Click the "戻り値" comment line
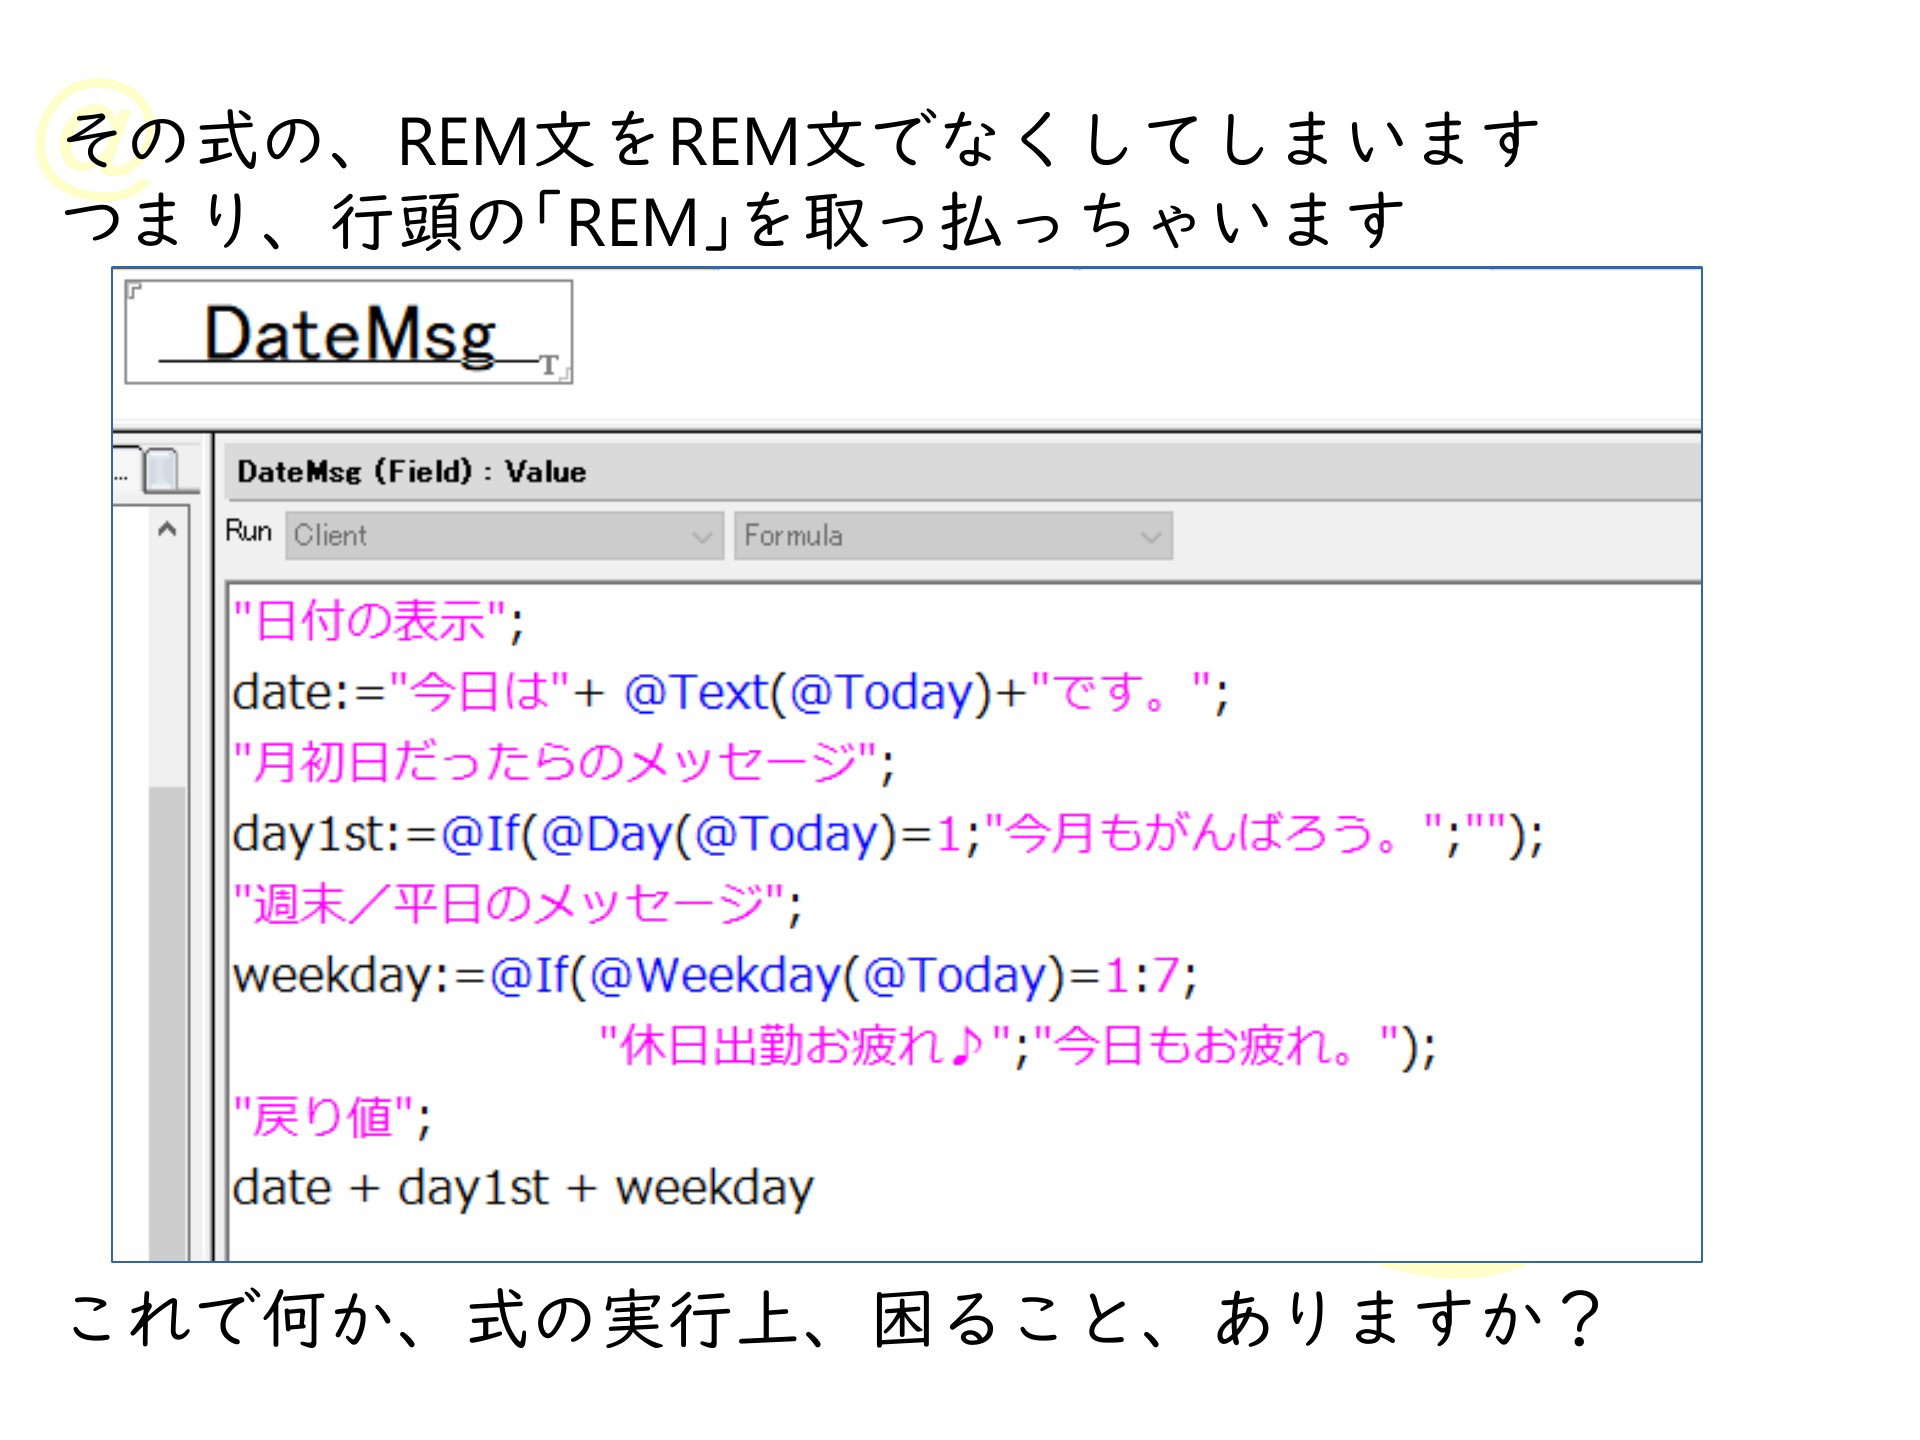 pyautogui.click(x=331, y=1117)
